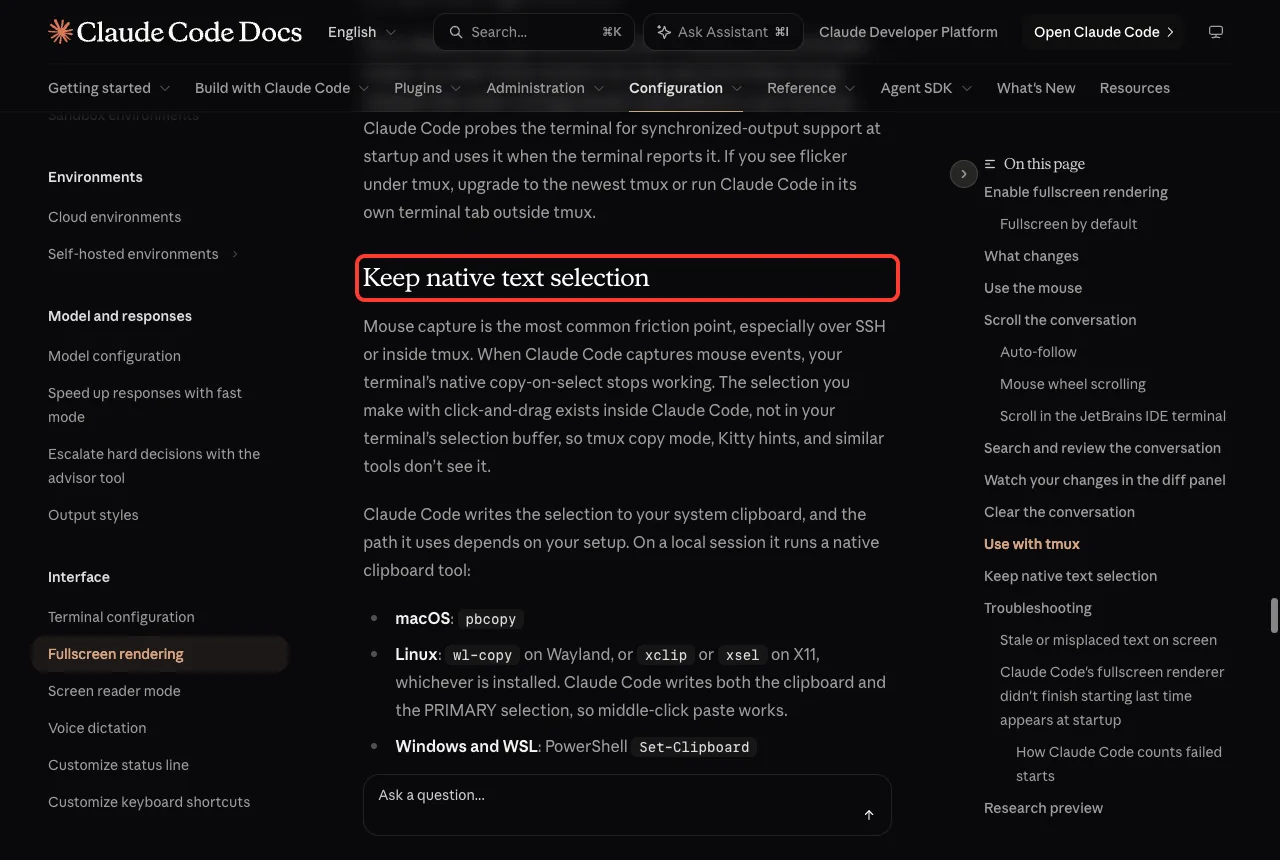Open the Claude Developer Platform link
The width and height of the screenshot is (1280, 860).
point(908,32)
